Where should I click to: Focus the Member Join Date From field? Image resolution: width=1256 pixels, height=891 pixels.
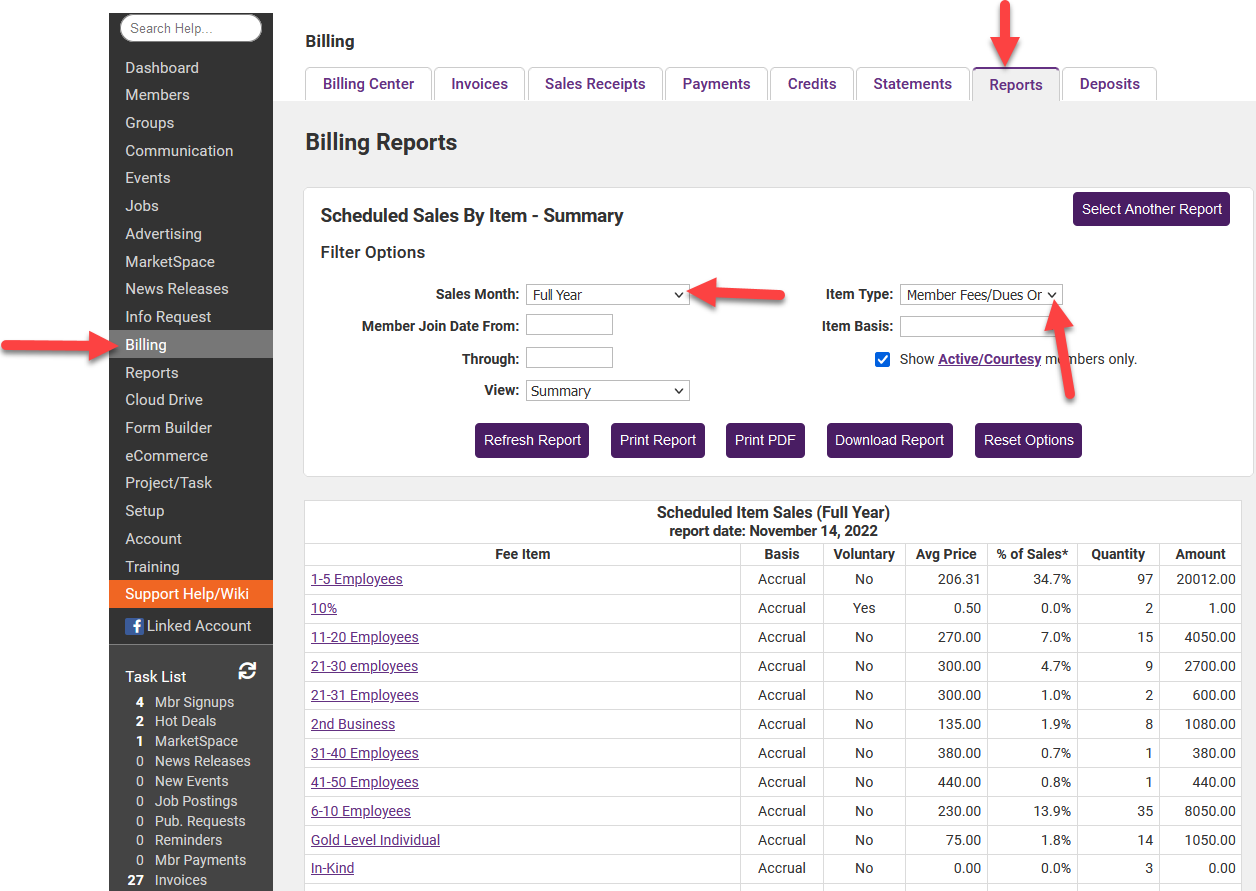tap(569, 325)
